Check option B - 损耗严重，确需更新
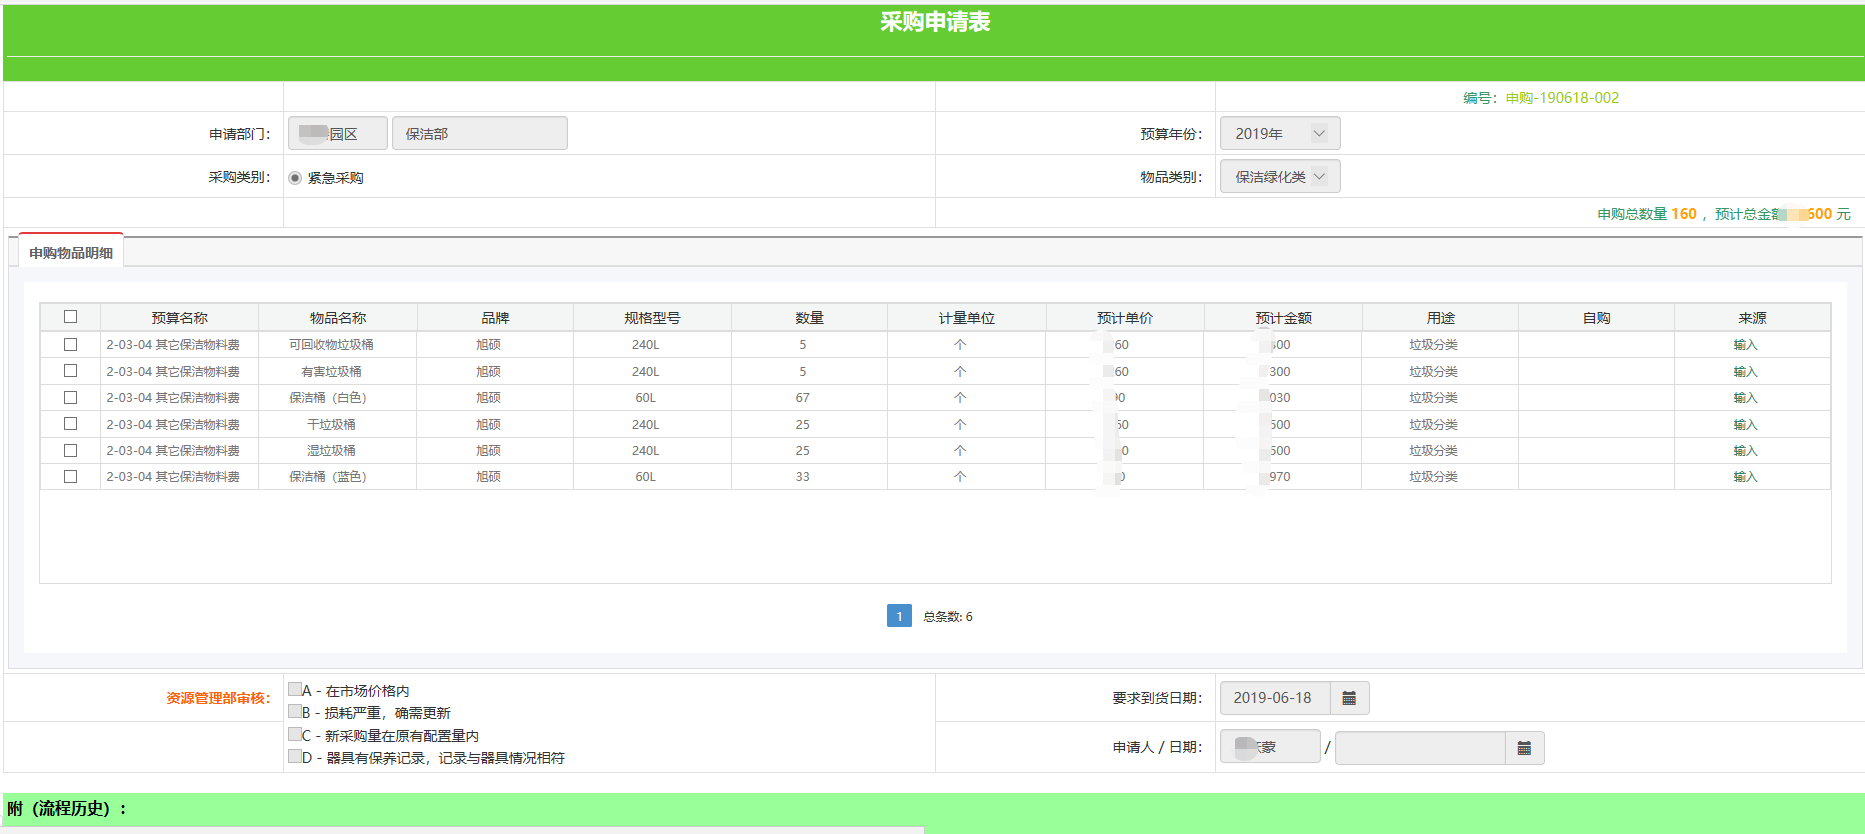This screenshot has width=1865, height=834. (x=295, y=712)
